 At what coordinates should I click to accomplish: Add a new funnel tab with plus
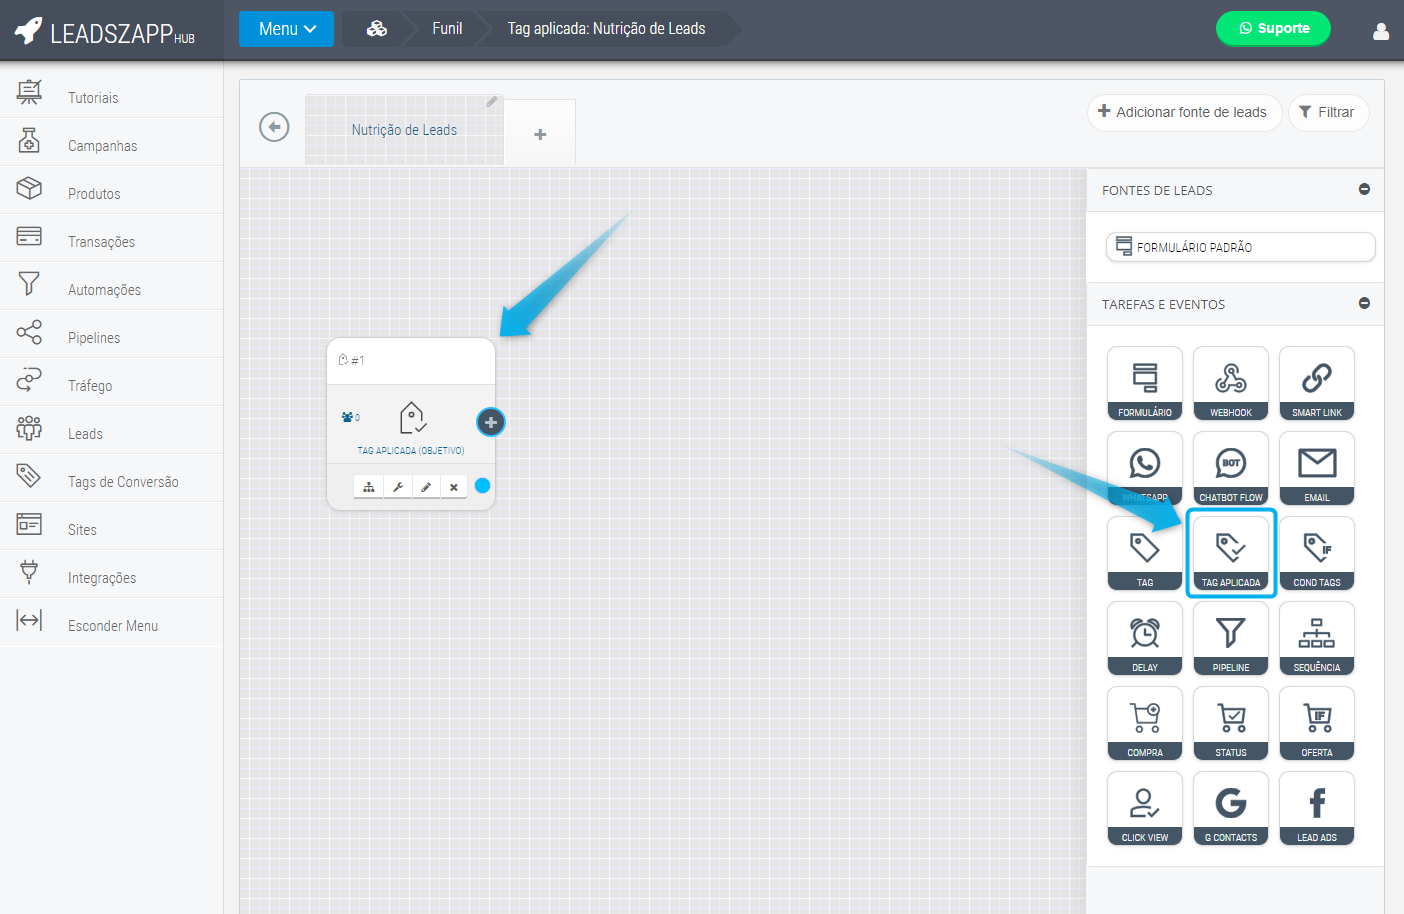click(540, 134)
